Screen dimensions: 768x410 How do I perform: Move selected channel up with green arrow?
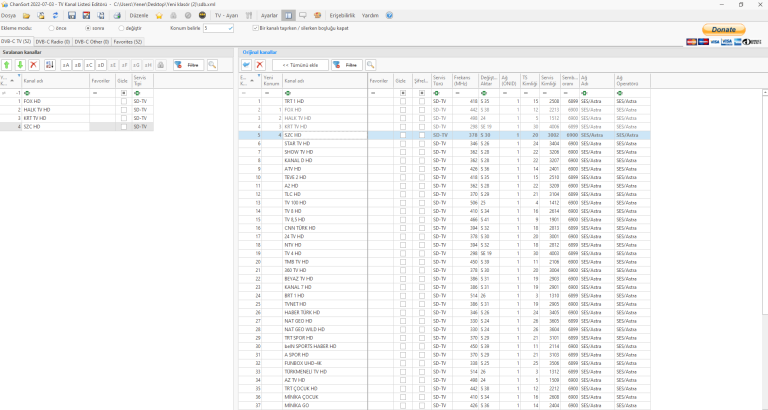(6, 65)
